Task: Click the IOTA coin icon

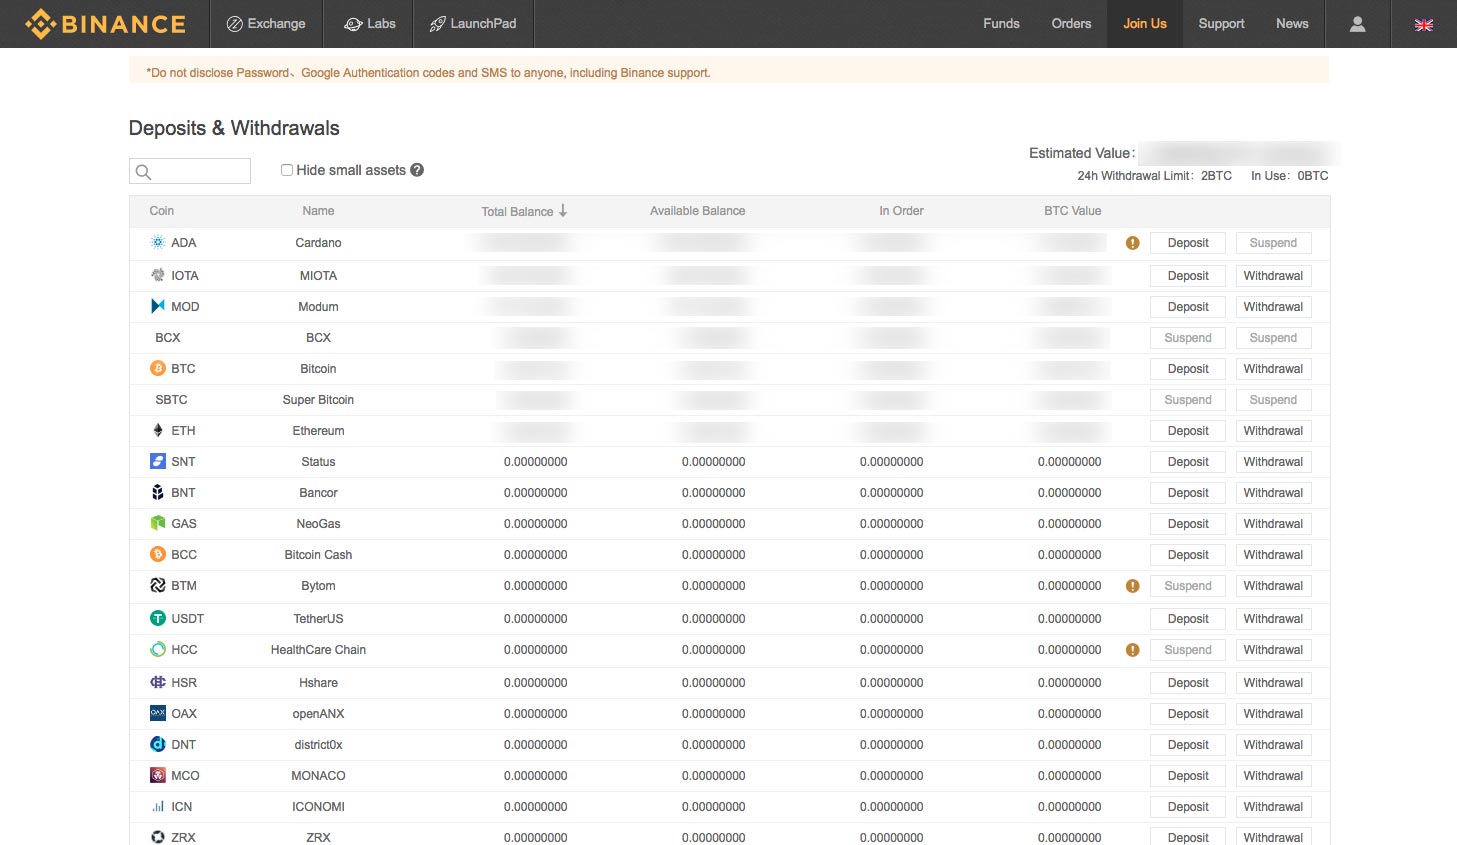Action: pyautogui.click(x=157, y=275)
